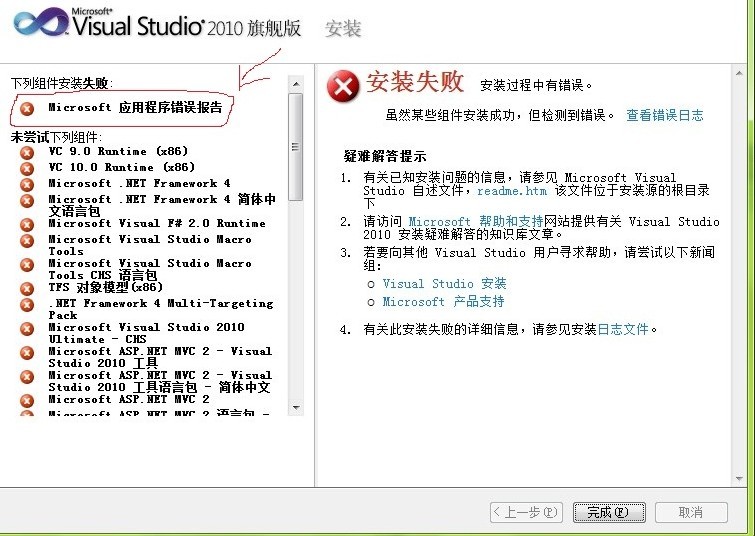This screenshot has height=536, width=755.
Task: Click error icon beside Microsoft Visual F# 2.0 Runtime
Action: pyautogui.click(x=27, y=224)
